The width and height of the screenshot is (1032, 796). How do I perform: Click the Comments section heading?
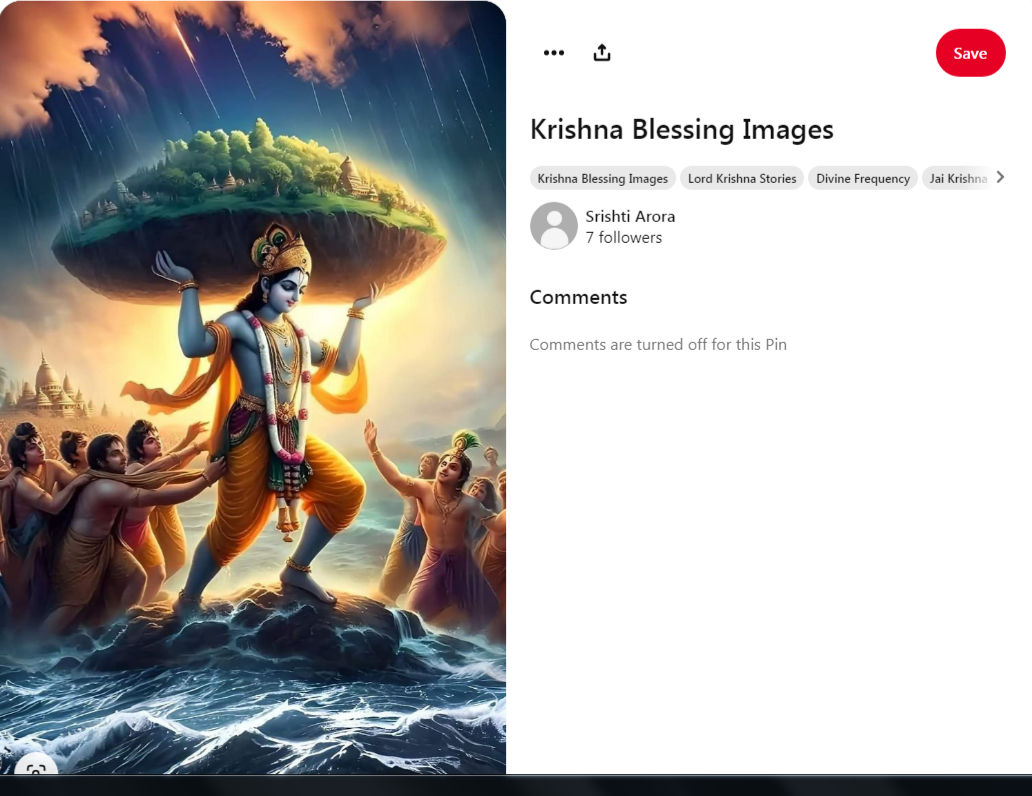578,297
